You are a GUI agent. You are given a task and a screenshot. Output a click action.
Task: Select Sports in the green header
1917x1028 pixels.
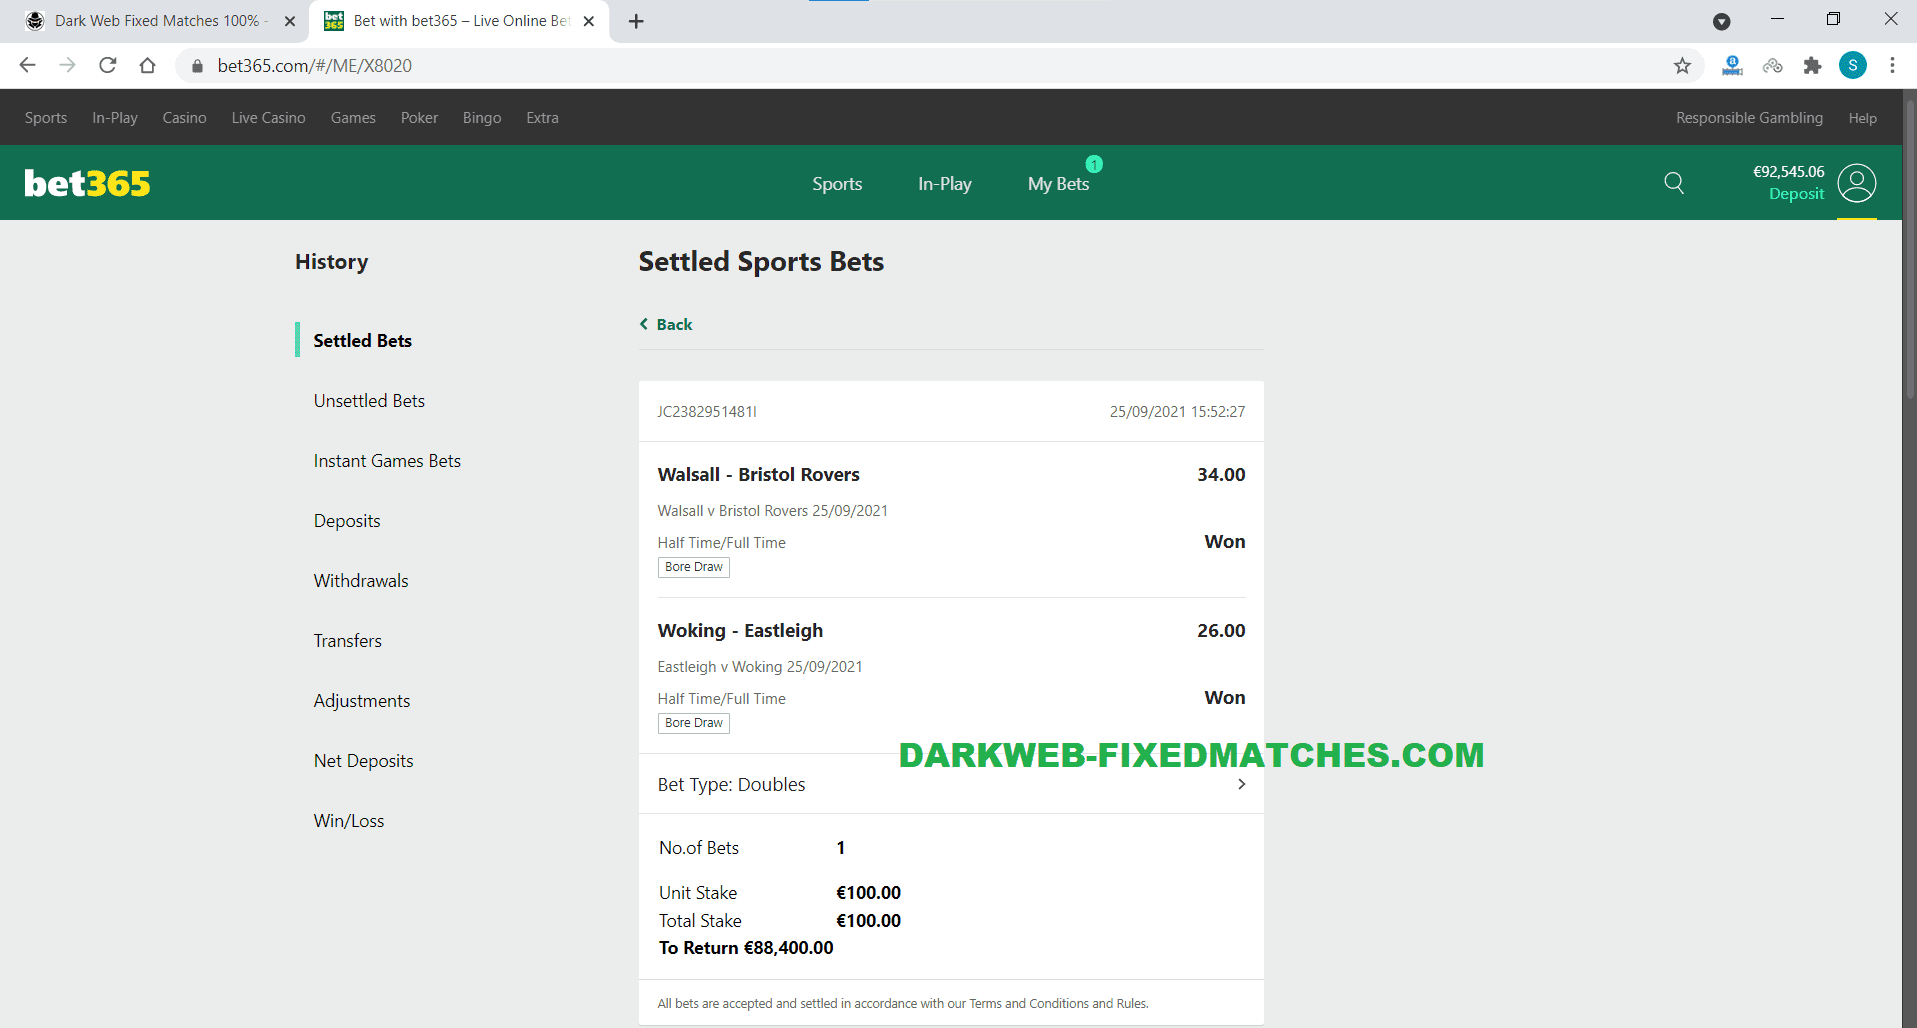click(837, 184)
